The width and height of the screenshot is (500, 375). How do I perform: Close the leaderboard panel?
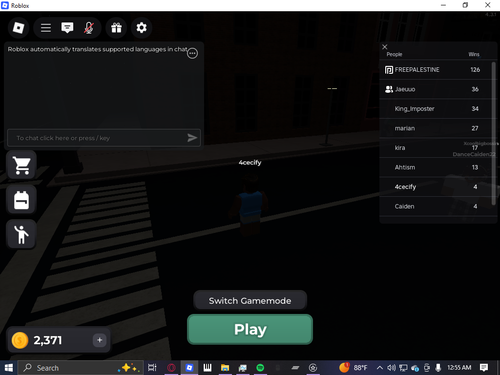pyautogui.click(x=385, y=47)
